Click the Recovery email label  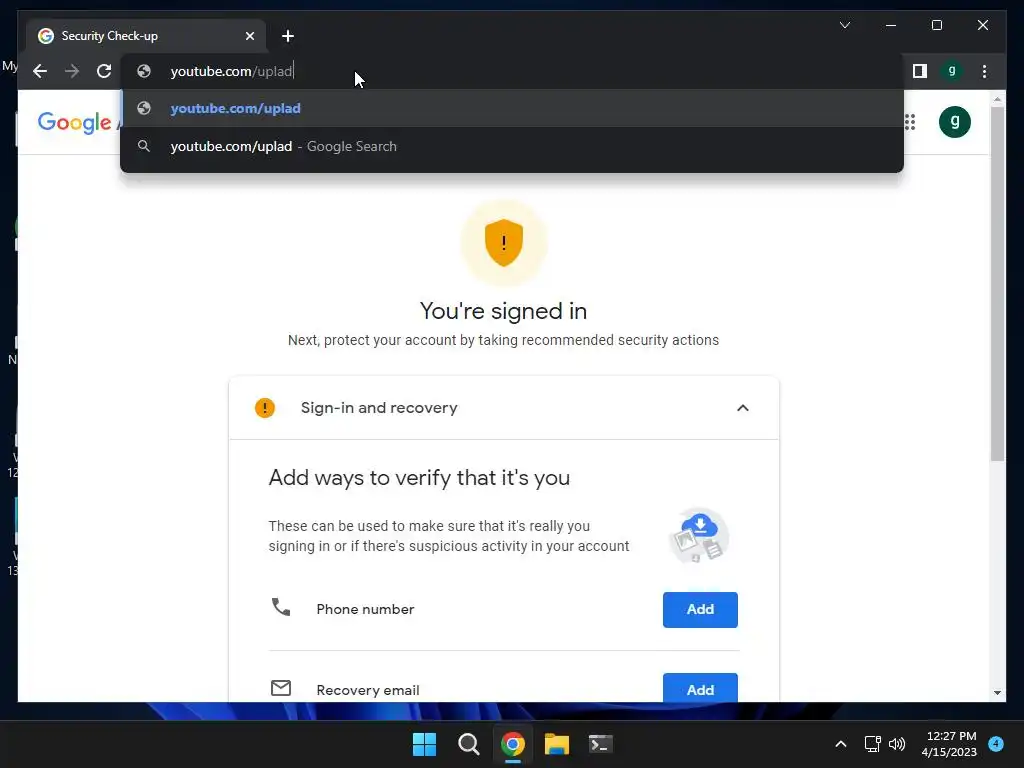[368, 690]
